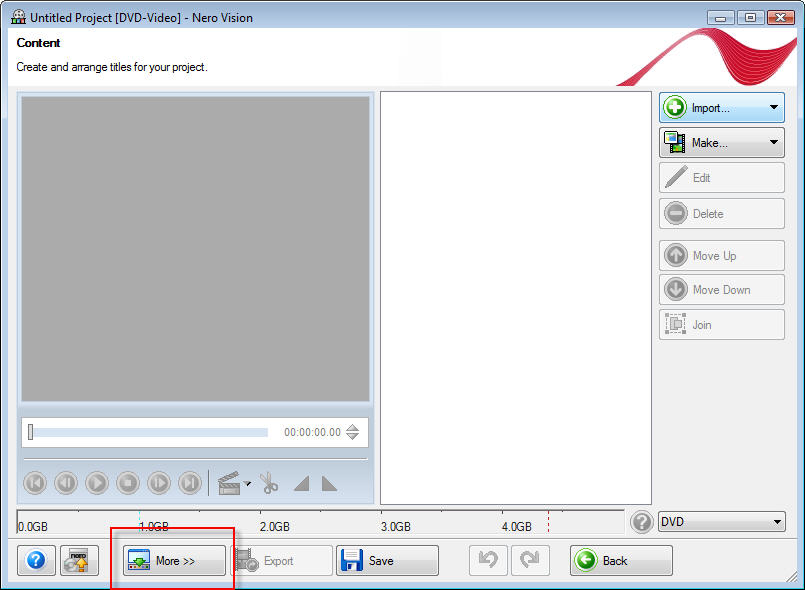Image resolution: width=805 pixels, height=590 pixels.
Task: Click the Nero Vision title bar icon
Action: coord(18,17)
